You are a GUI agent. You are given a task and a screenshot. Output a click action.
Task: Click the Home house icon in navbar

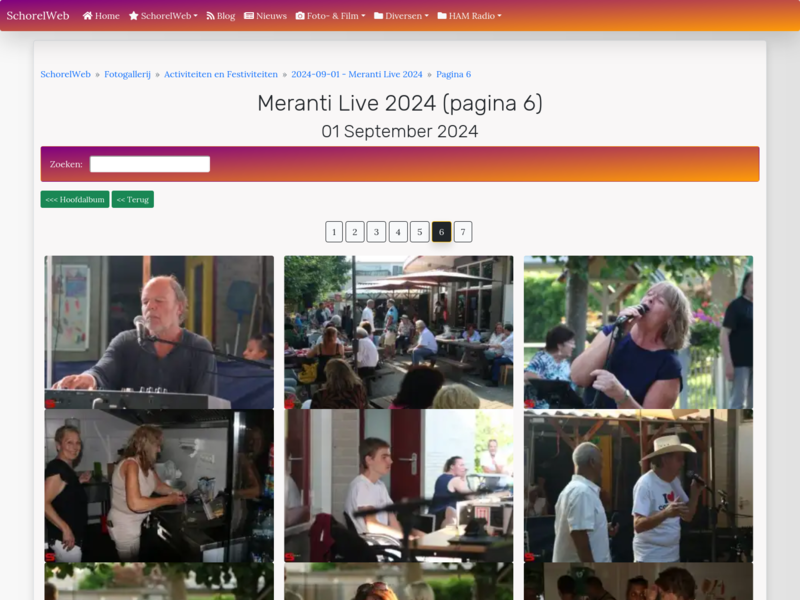point(87,16)
